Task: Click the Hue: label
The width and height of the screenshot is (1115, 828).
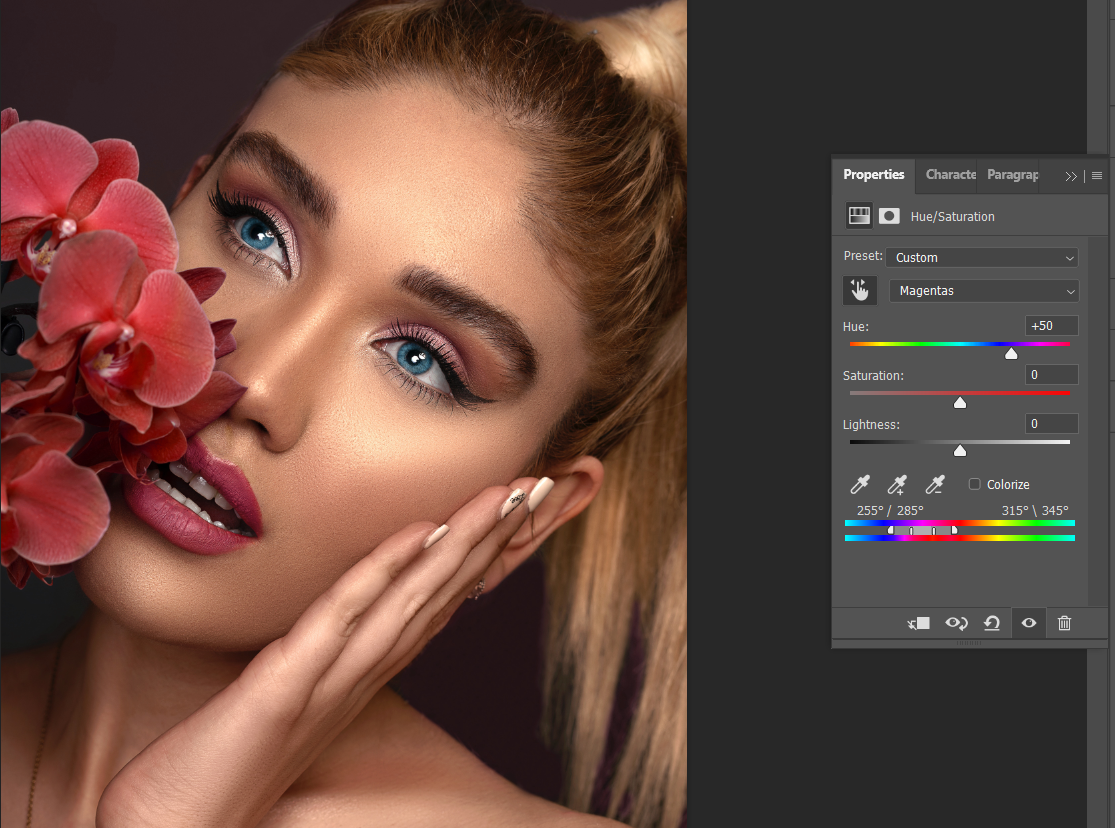Action: pos(855,327)
